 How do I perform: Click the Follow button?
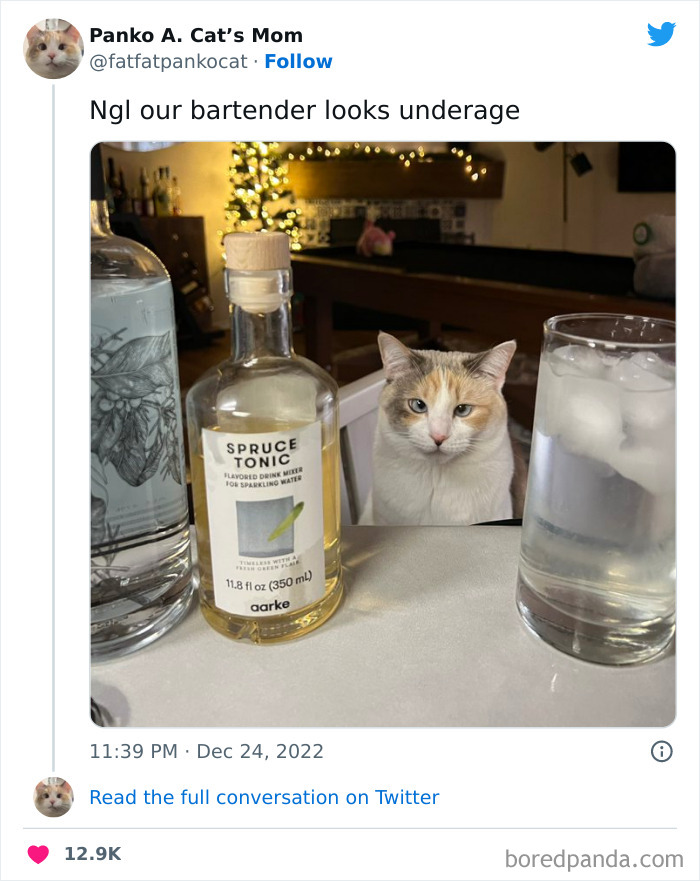[x=298, y=62]
